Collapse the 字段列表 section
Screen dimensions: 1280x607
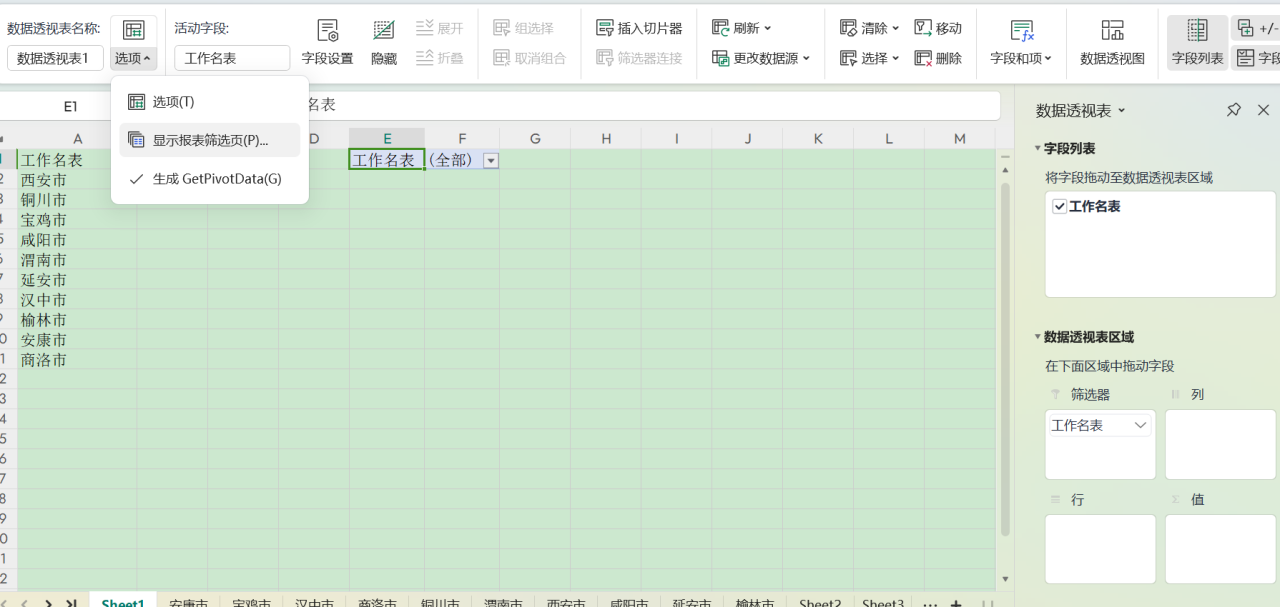coord(1038,148)
